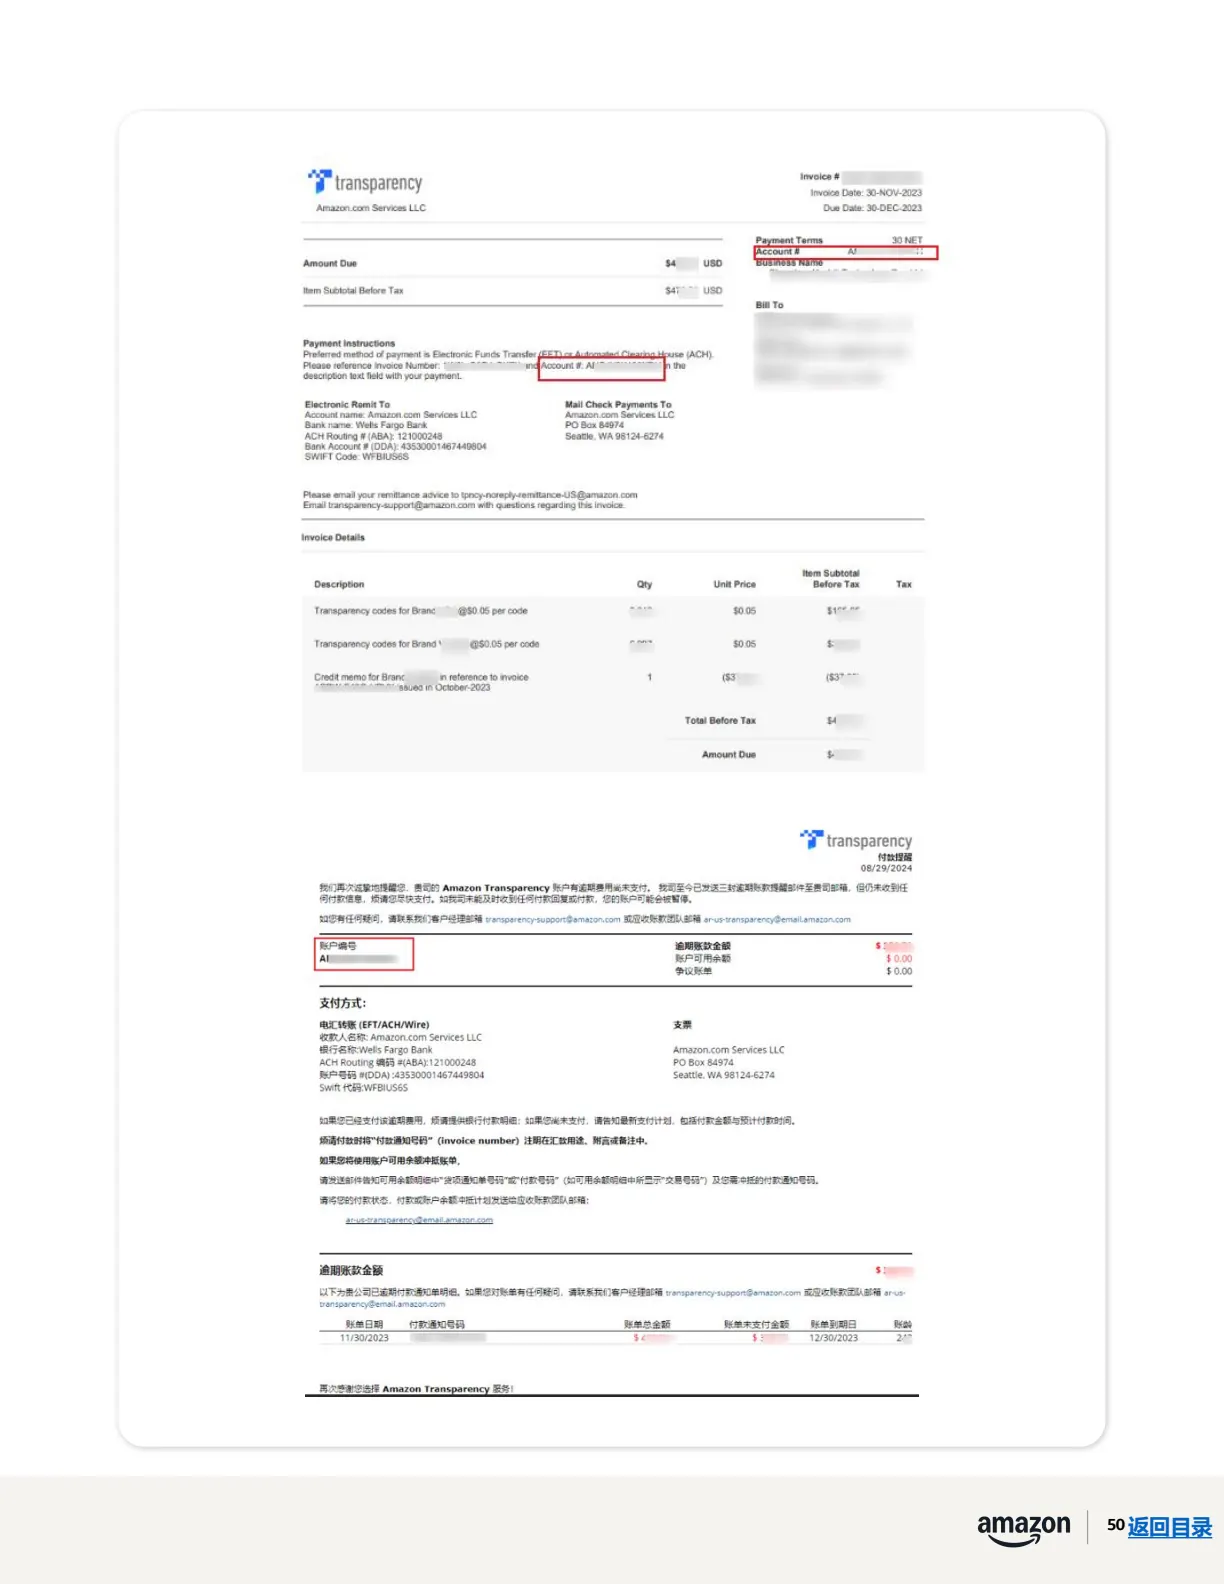Click the Transparency logo above the invoice

pos(365,182)
